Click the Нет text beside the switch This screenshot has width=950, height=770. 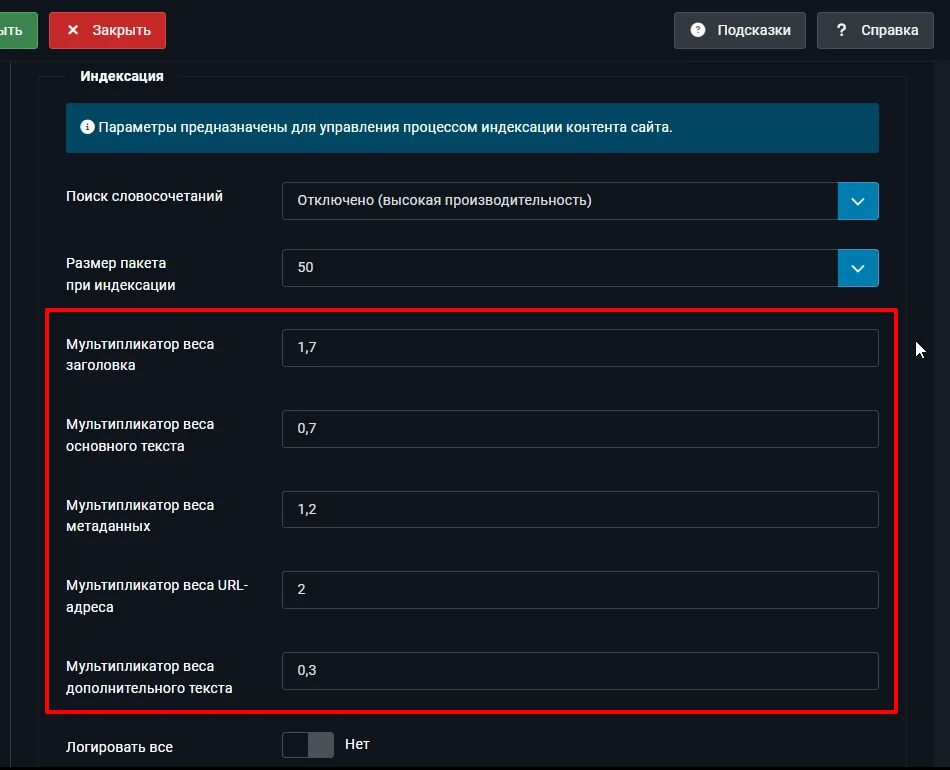click(x=357, y=745)
